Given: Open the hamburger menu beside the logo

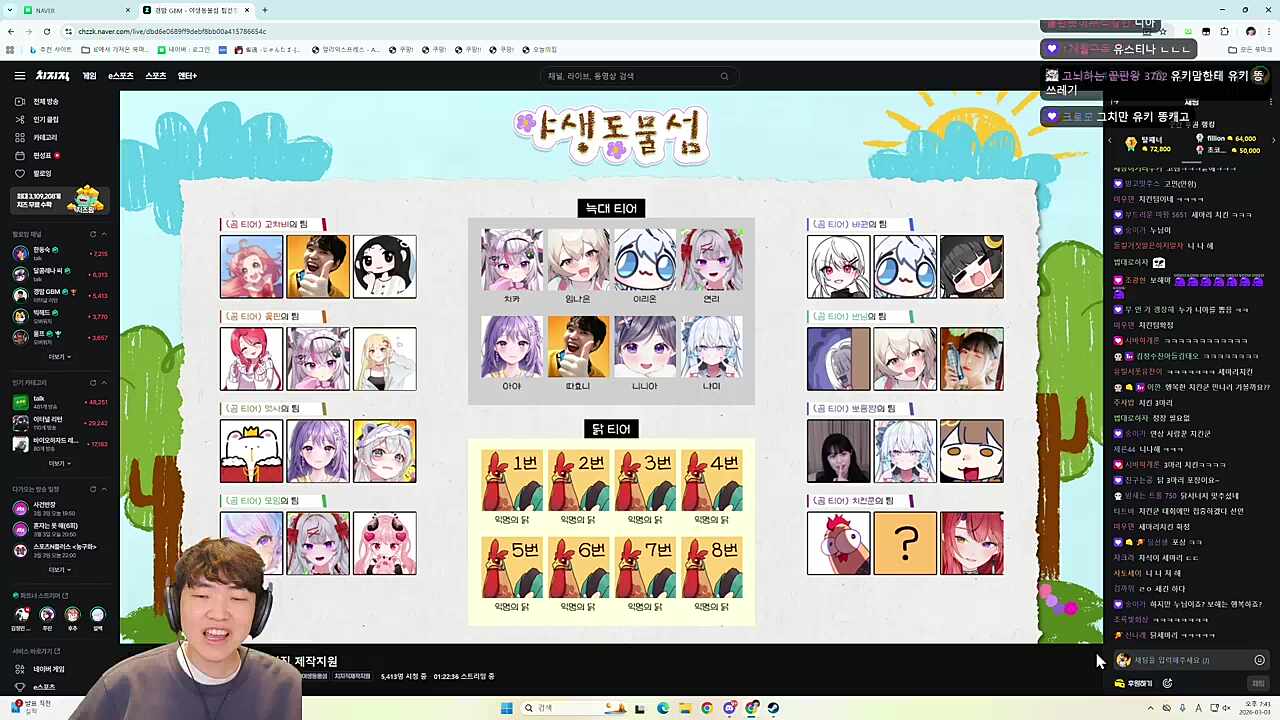Looking at the screenshot, I should [19, 75].
